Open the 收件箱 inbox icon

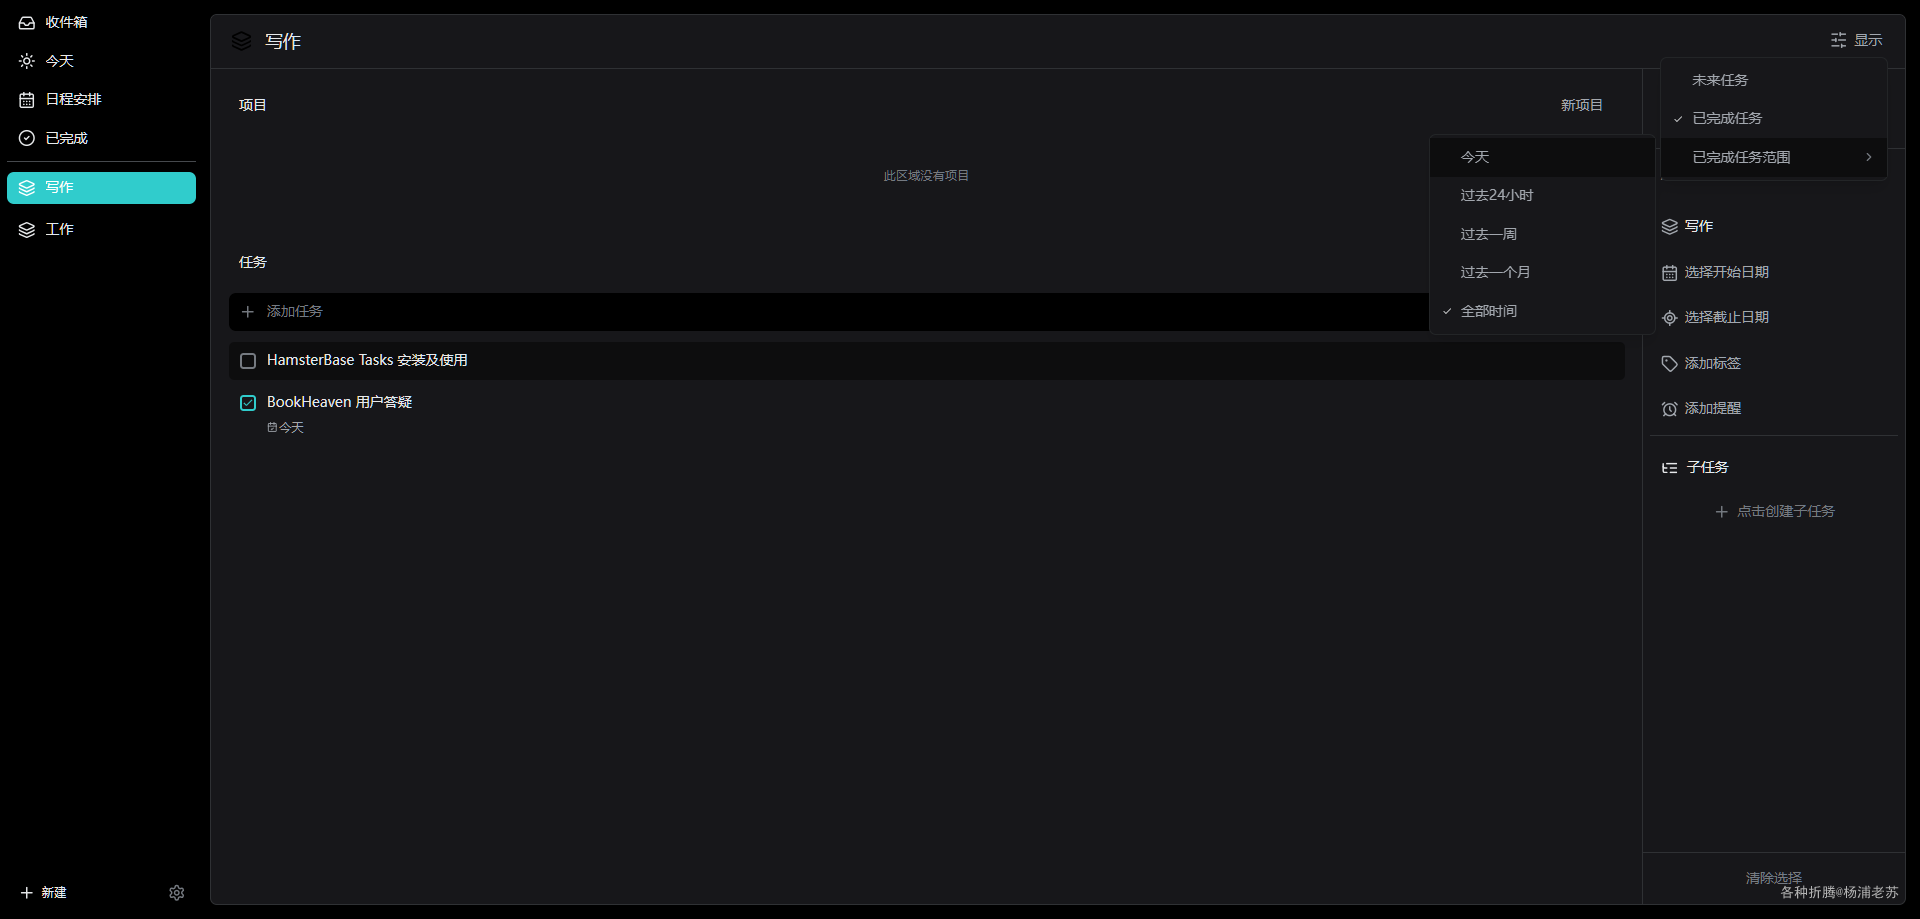tap(27, 22)
